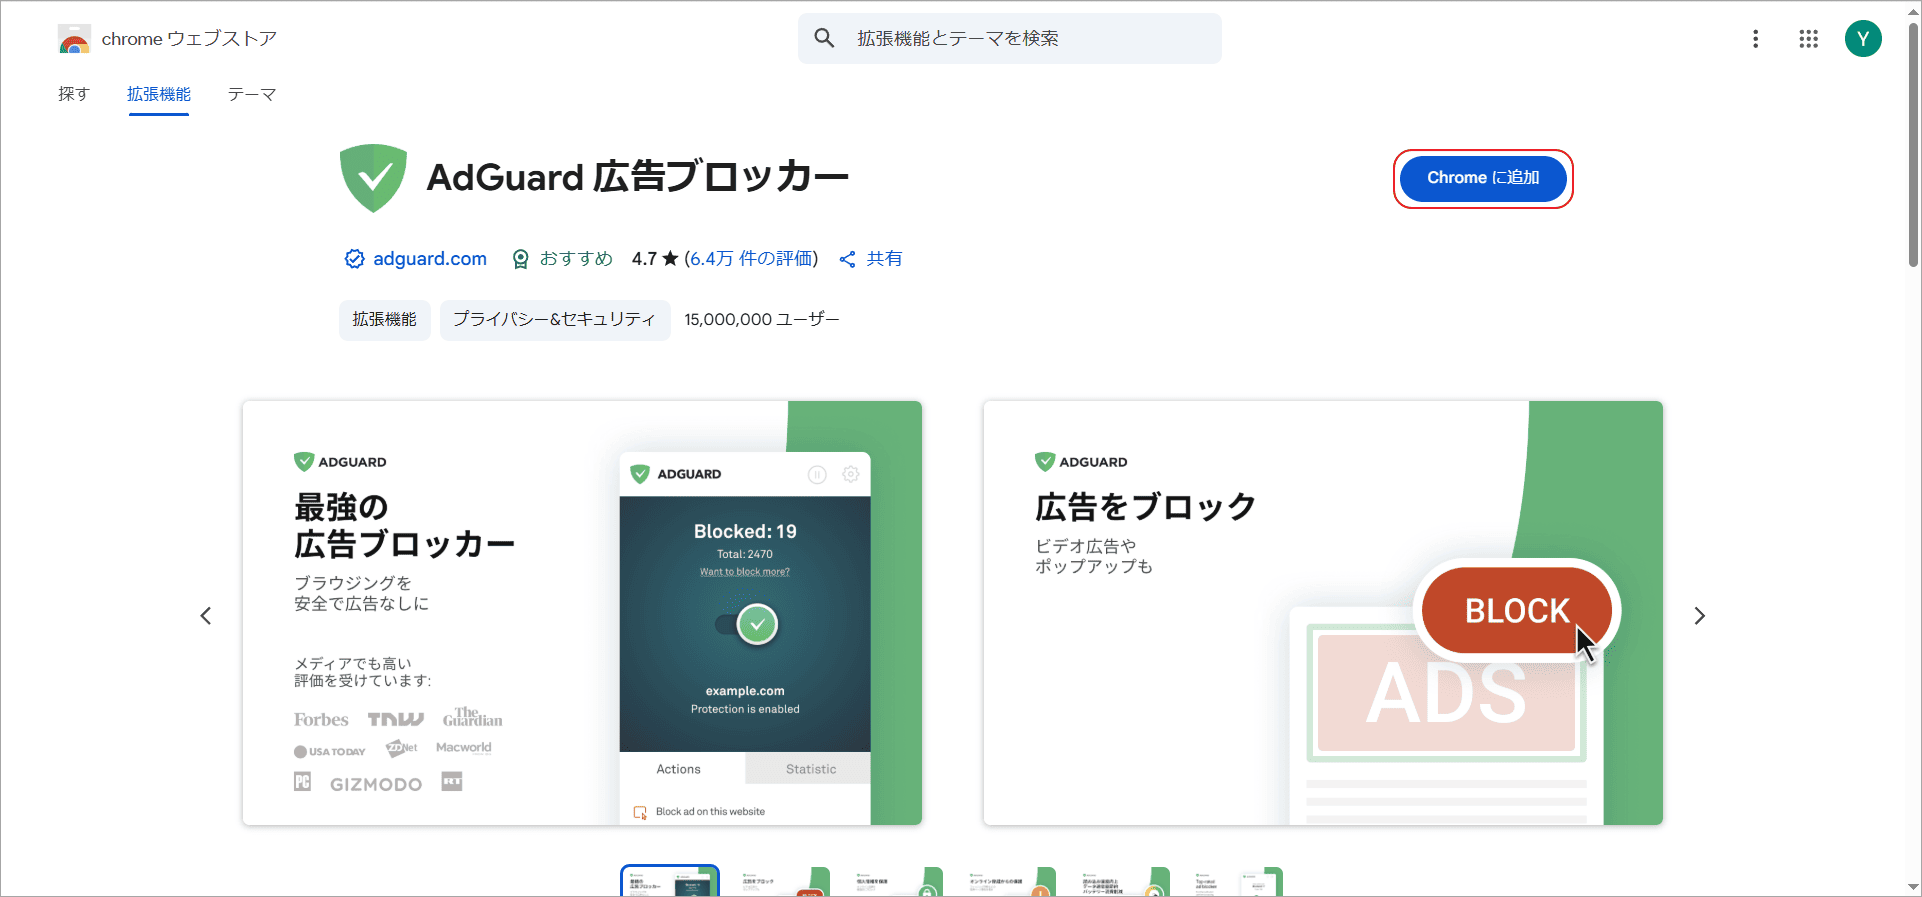The image size is (1922, 897).
Task: Click the page vertical scrollbar thumb
Action: coord(1913,145)
